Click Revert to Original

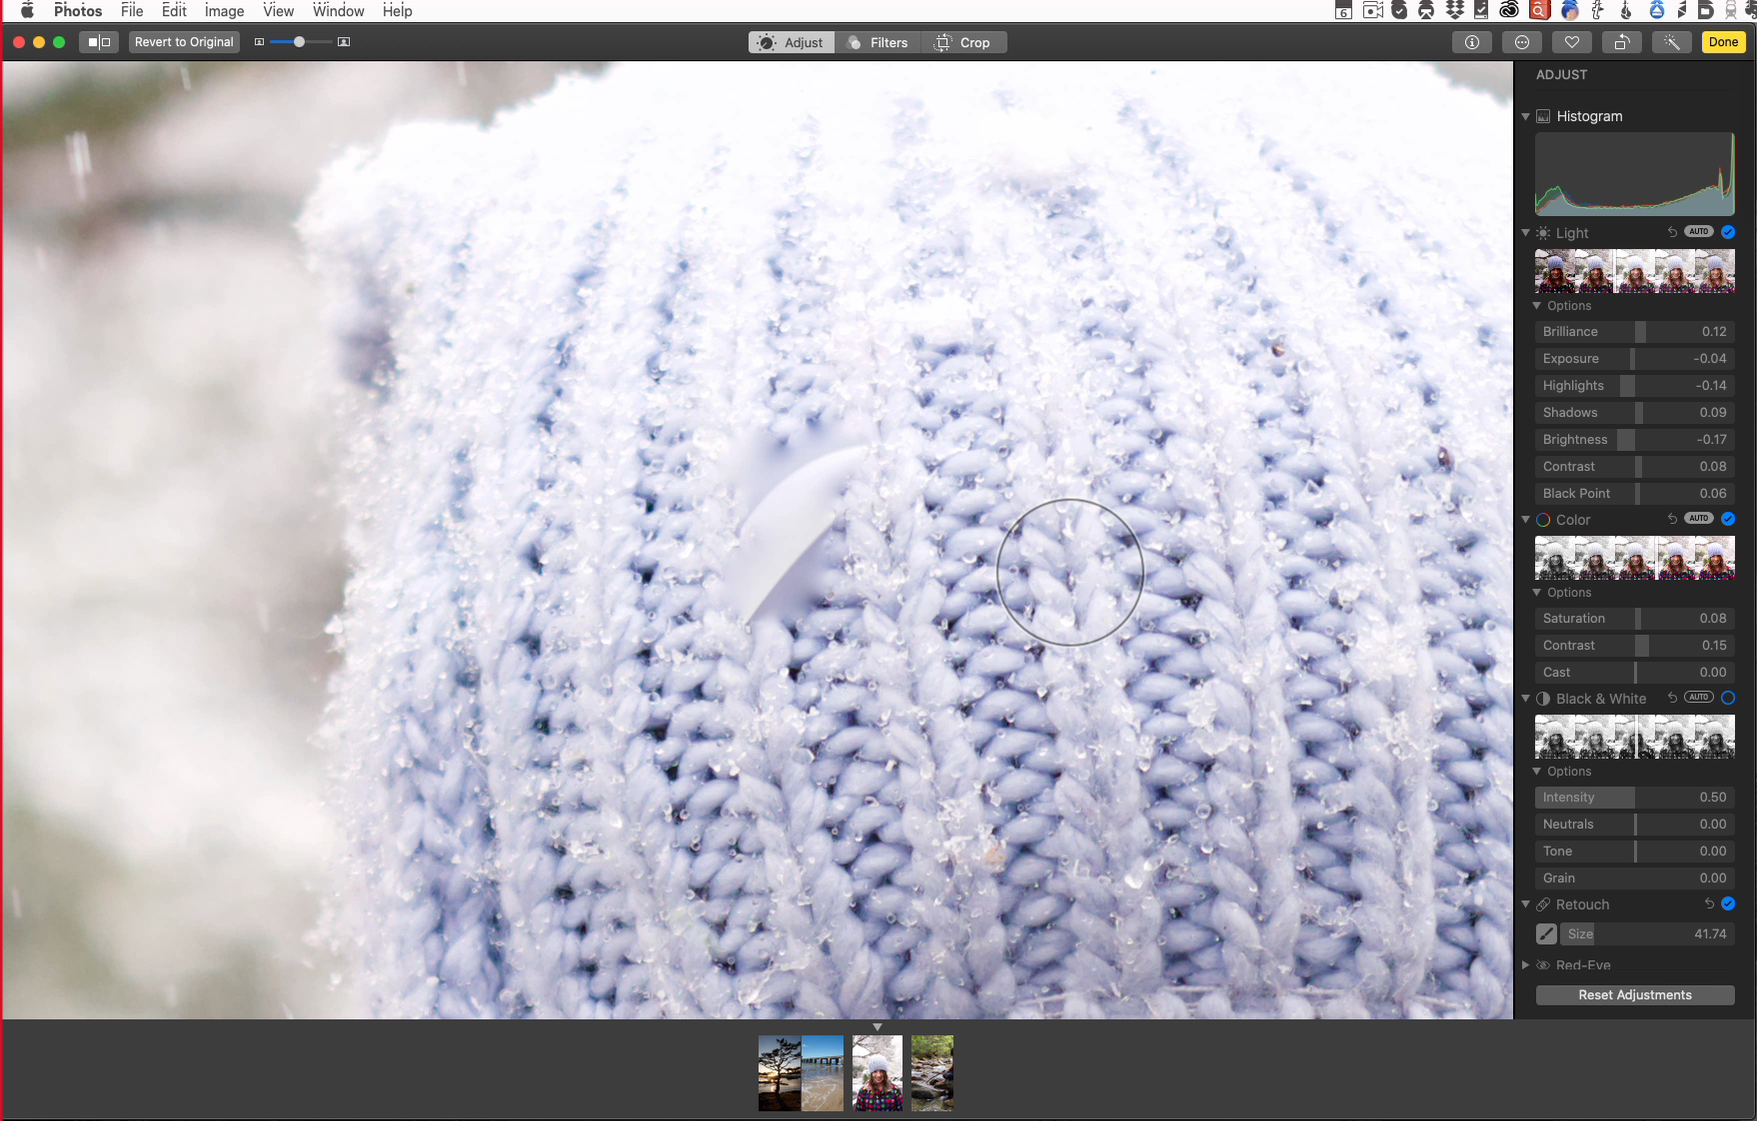click(x=184, y=42)
